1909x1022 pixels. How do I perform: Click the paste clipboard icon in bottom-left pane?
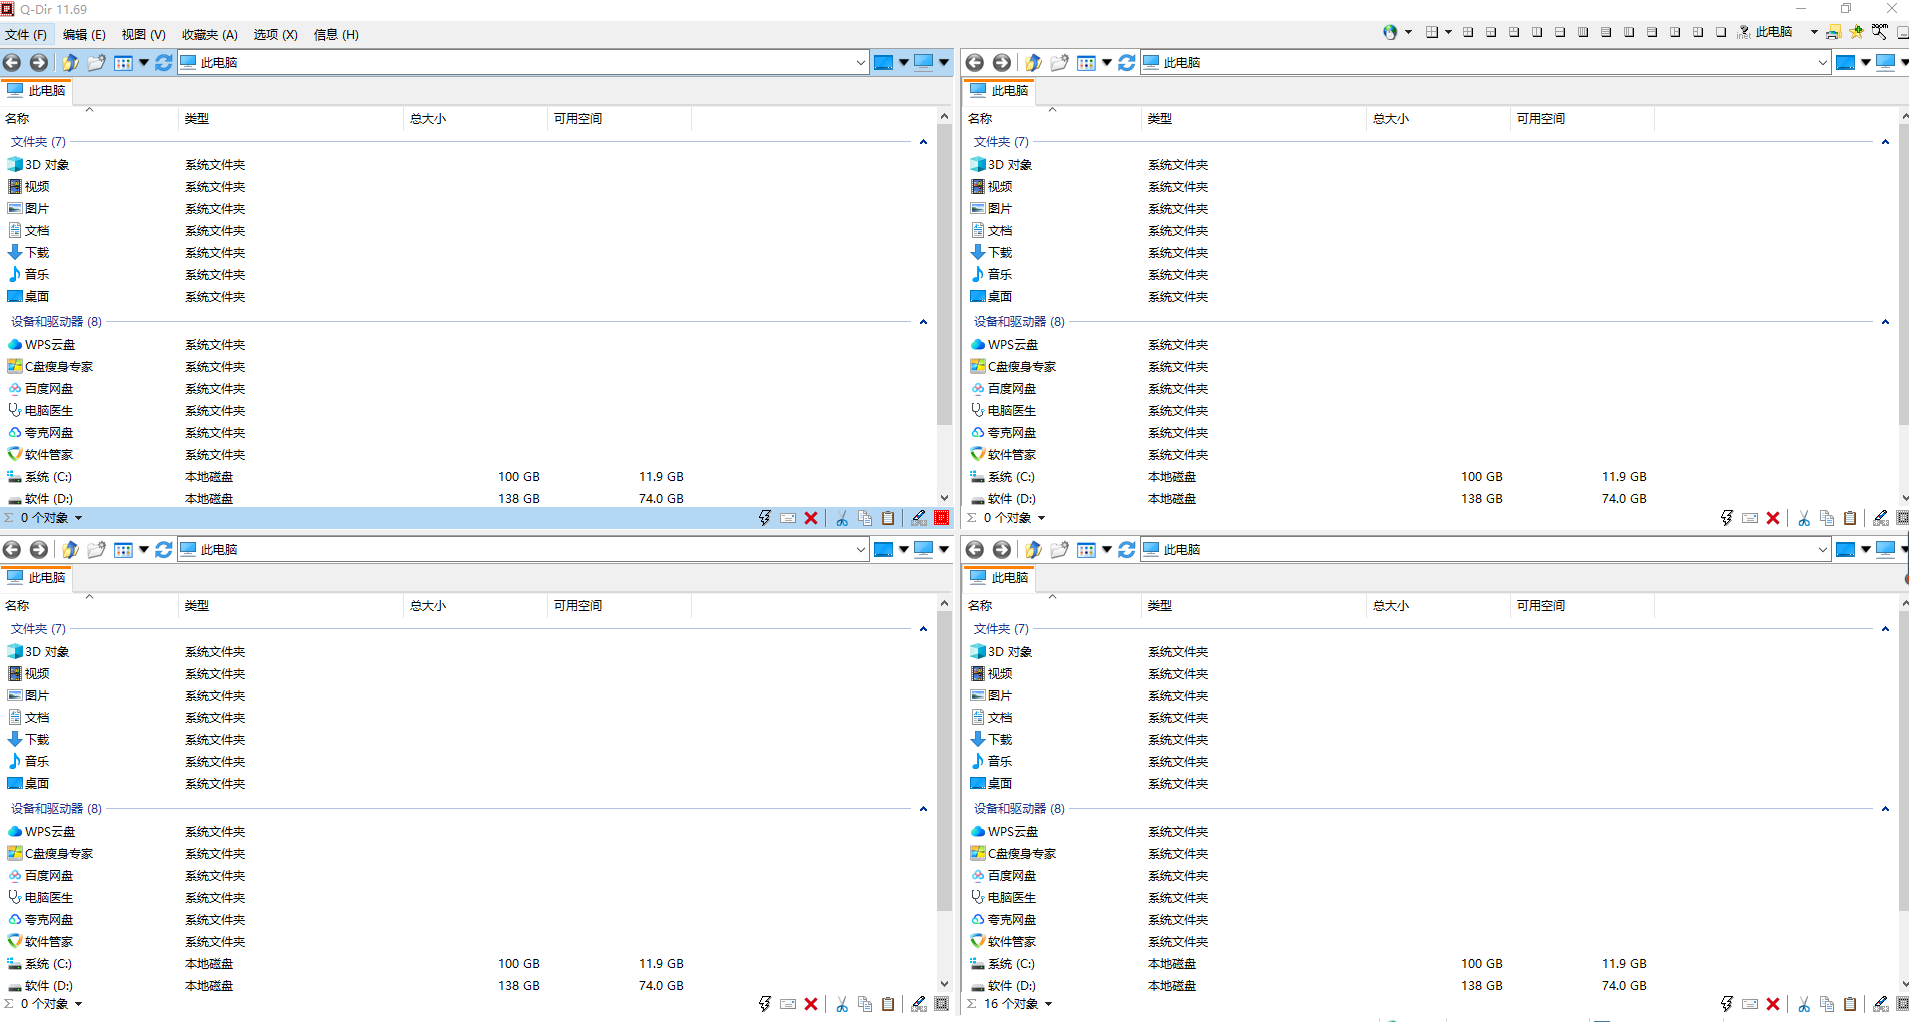pos(888,1004)
